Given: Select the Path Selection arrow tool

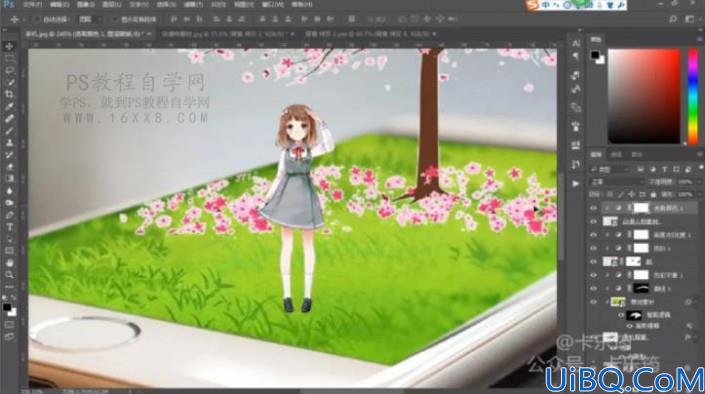Looking at the screenshot, I should click(x=9, y=239).
